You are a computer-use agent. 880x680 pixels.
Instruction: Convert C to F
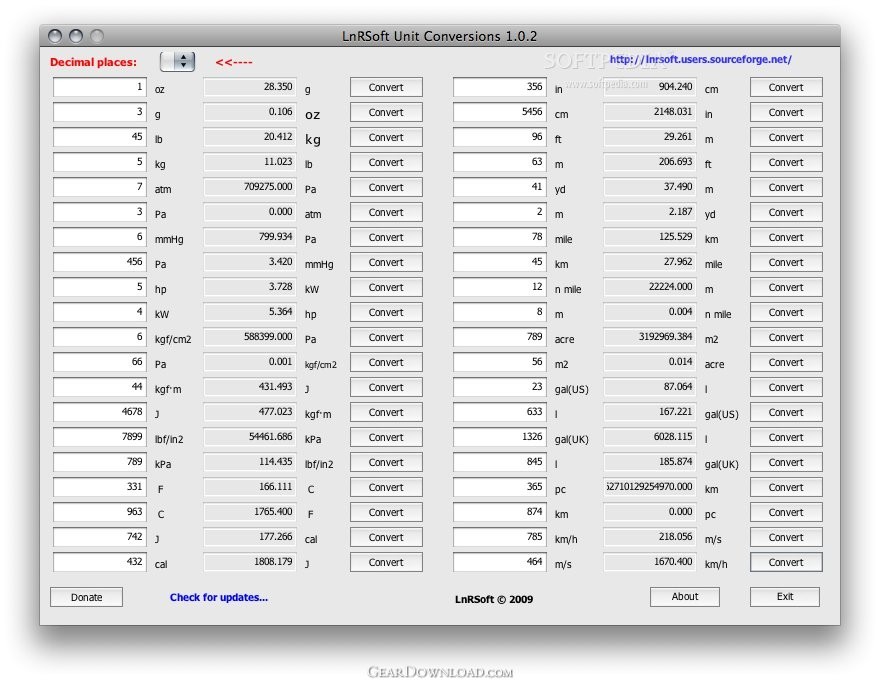coord(386,512)
